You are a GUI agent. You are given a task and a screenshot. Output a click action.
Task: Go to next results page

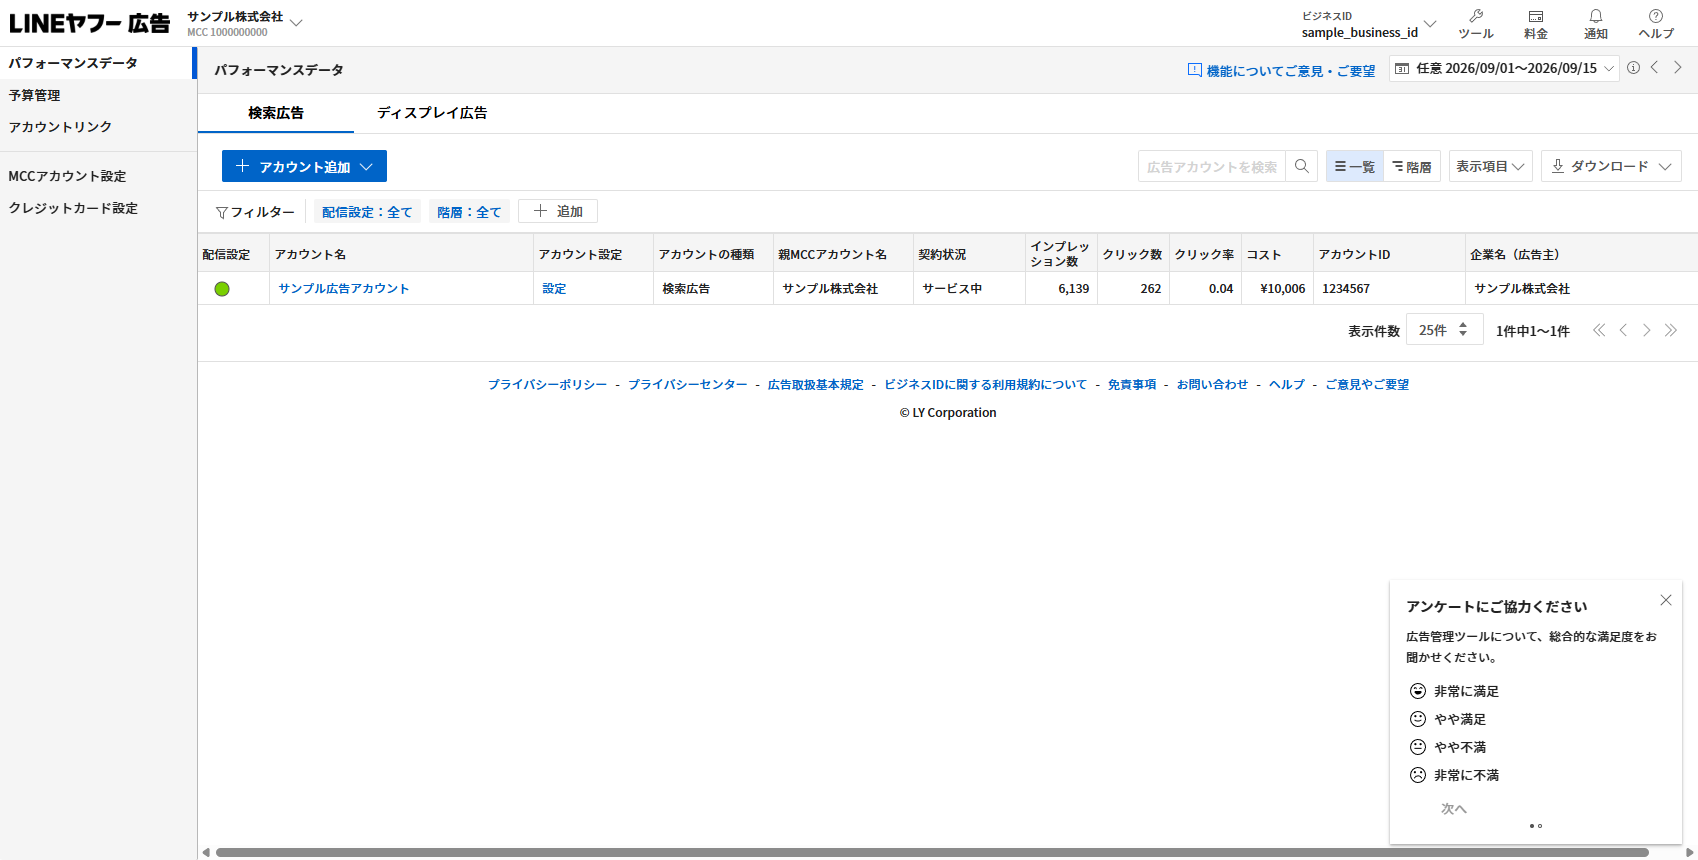pyautogui.click(x=1647, y=330)
